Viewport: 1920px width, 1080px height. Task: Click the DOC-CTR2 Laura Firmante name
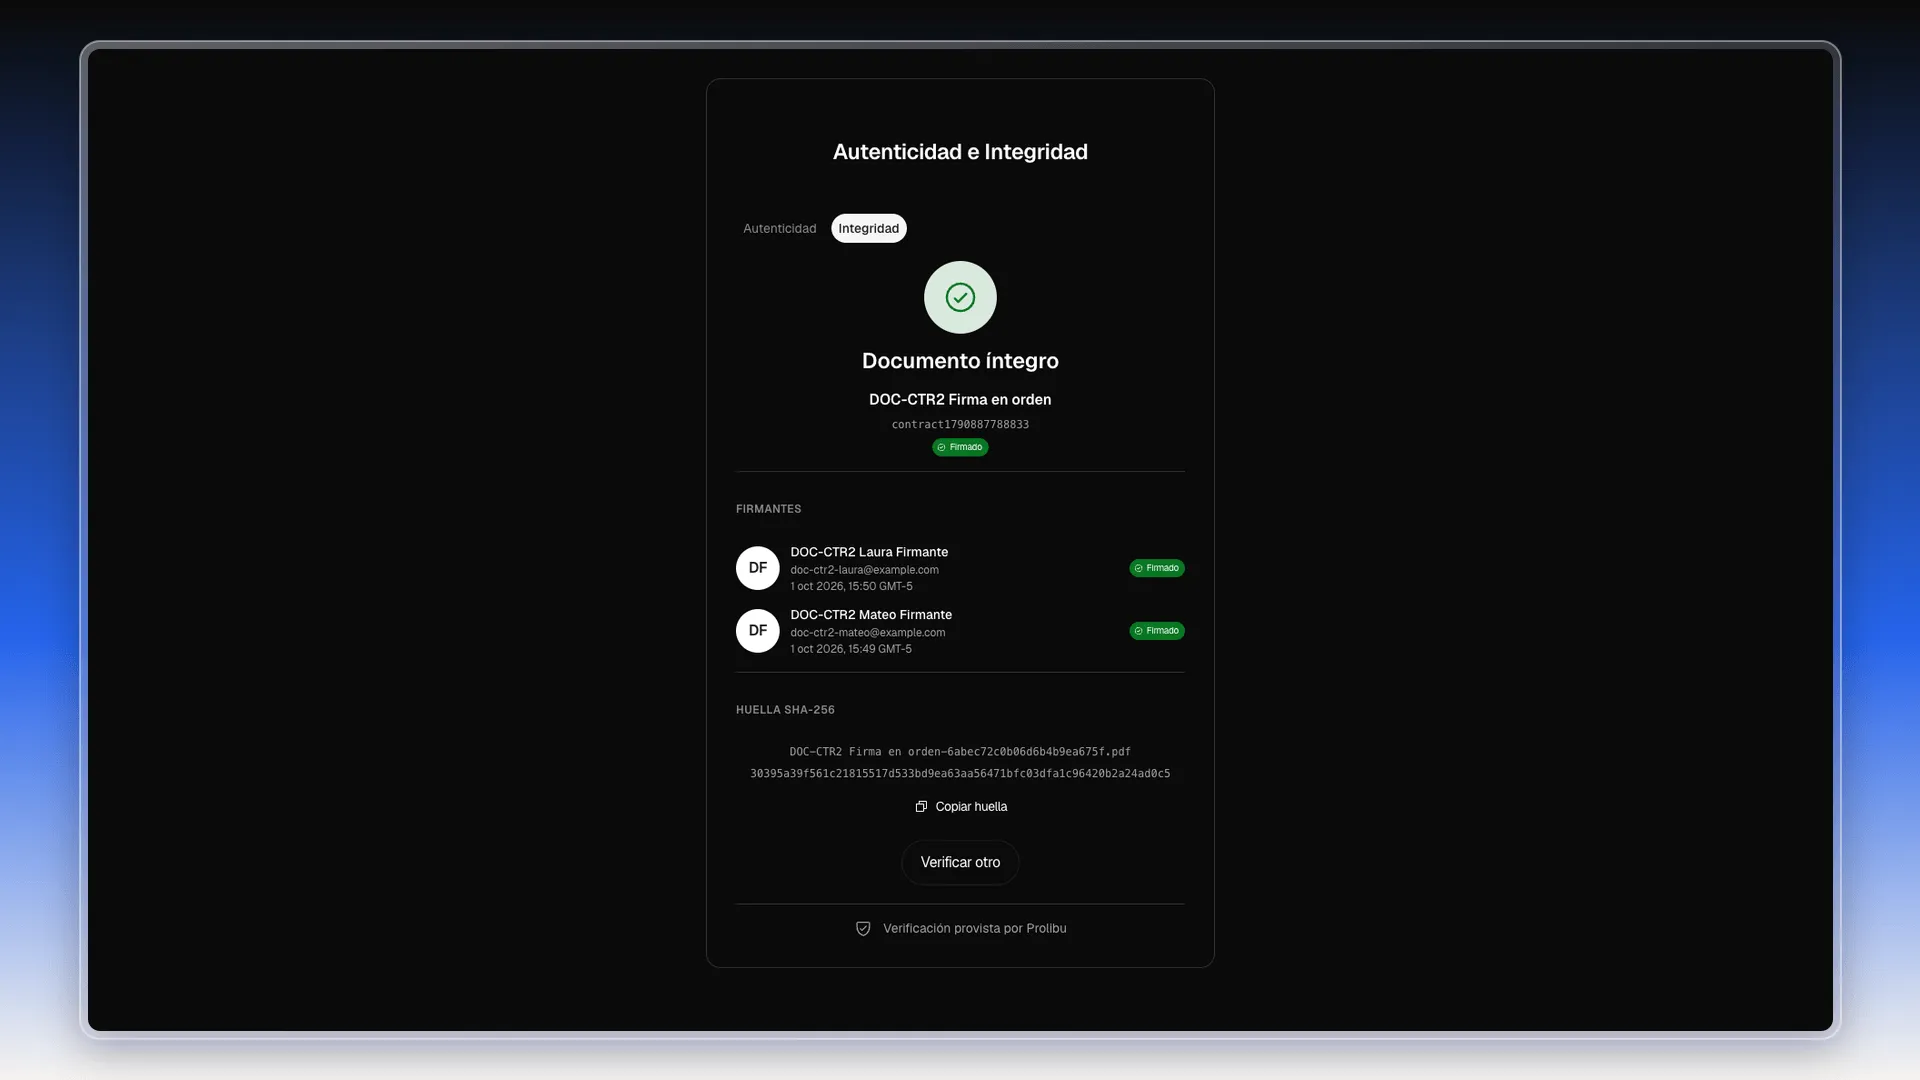[x=869, y=552]
